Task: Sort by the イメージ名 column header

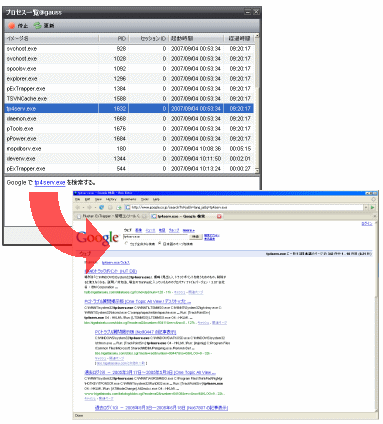Action: [x=52, y=39]
